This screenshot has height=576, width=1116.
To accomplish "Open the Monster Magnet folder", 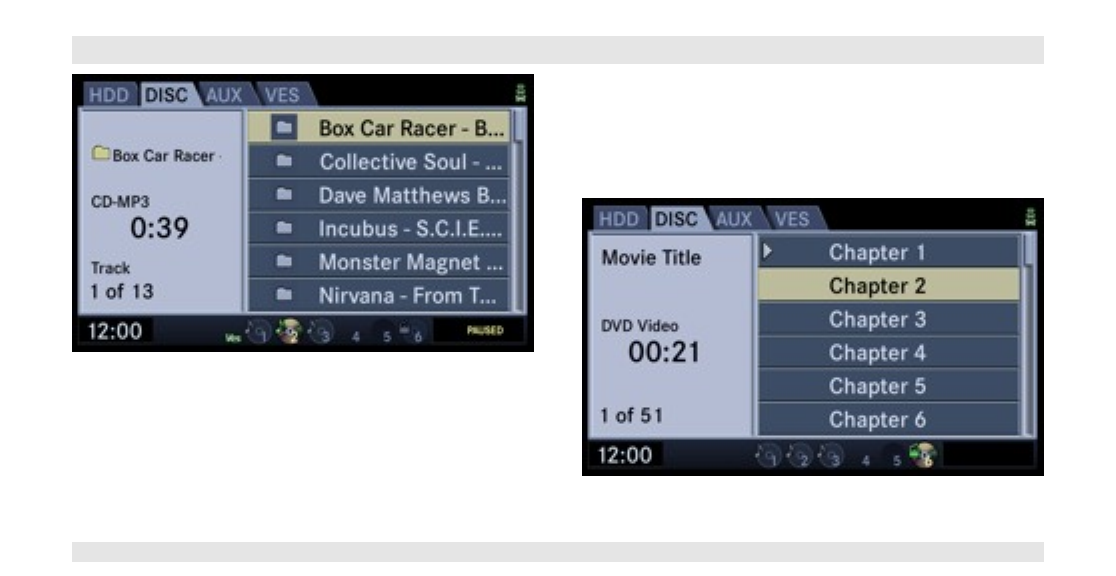I will pyautogui.click(x=379, y=261).
